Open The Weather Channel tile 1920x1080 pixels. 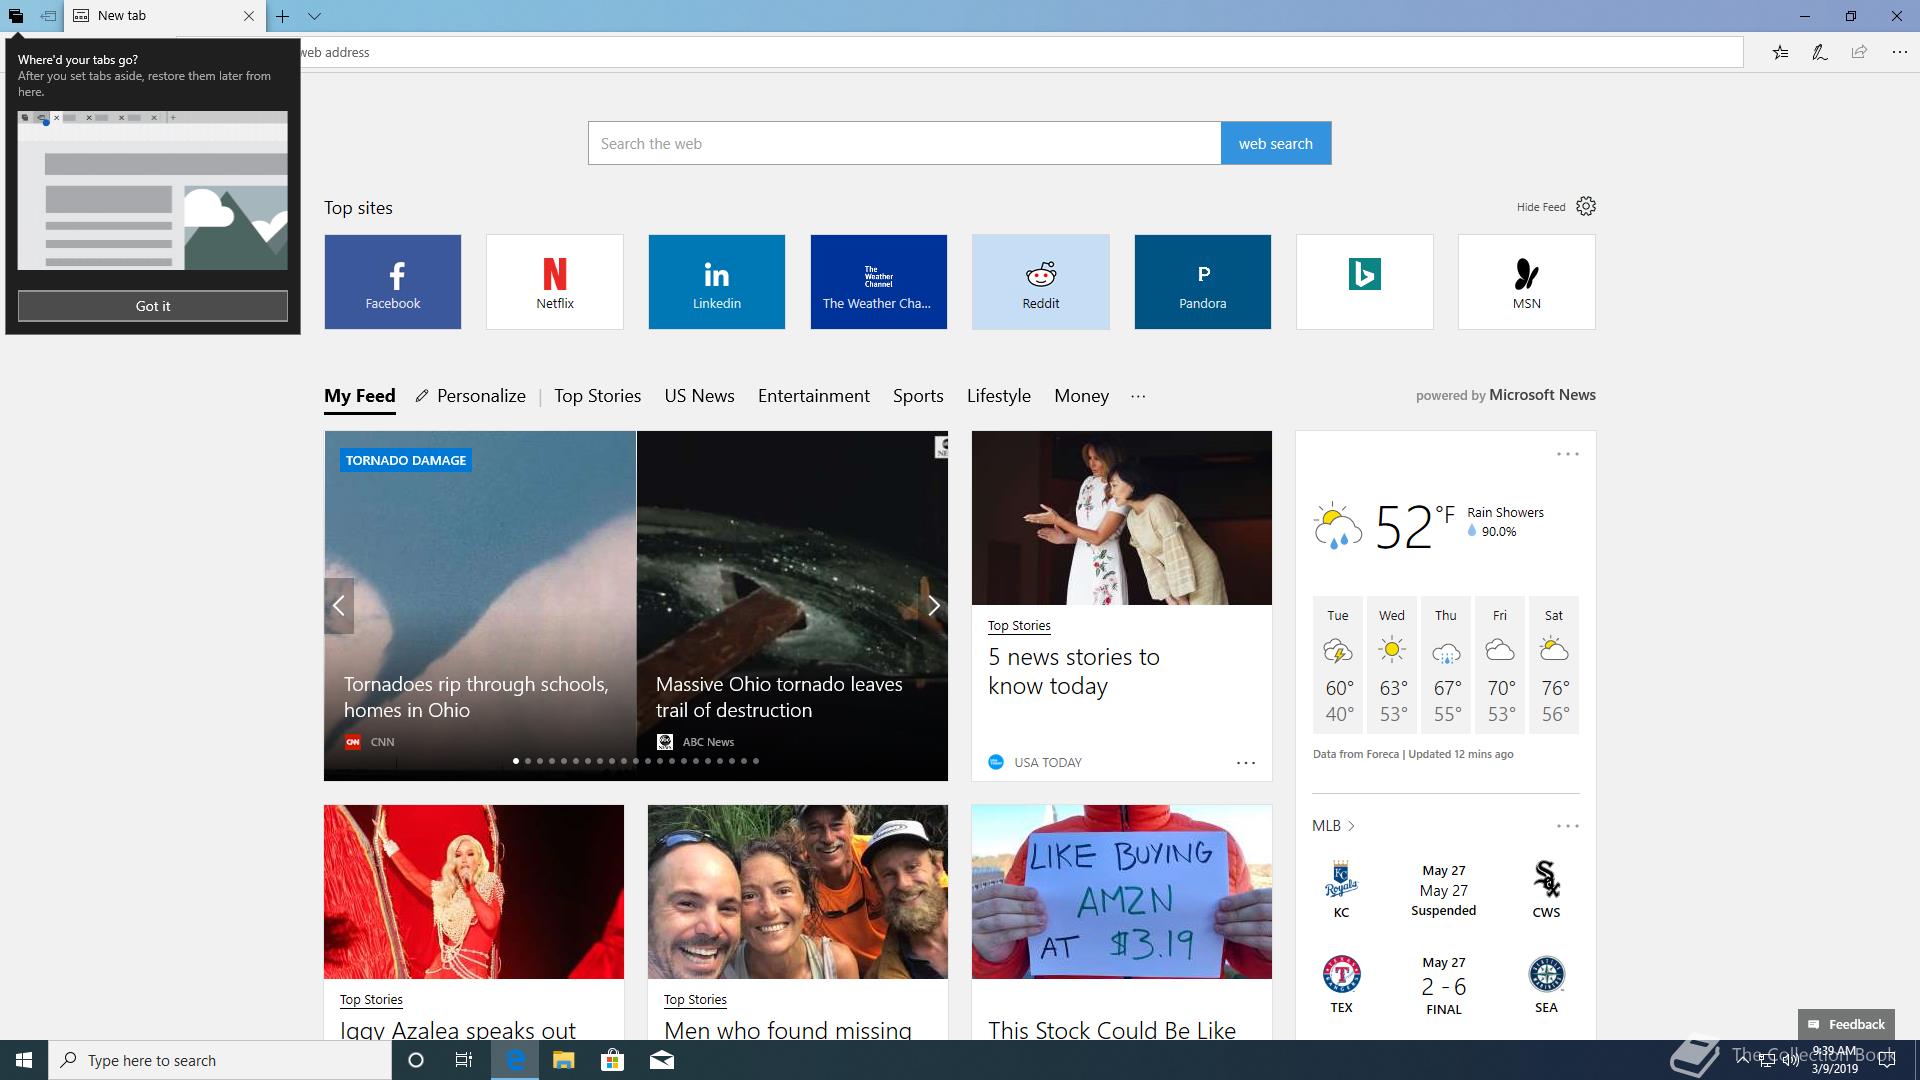(879, 282)
